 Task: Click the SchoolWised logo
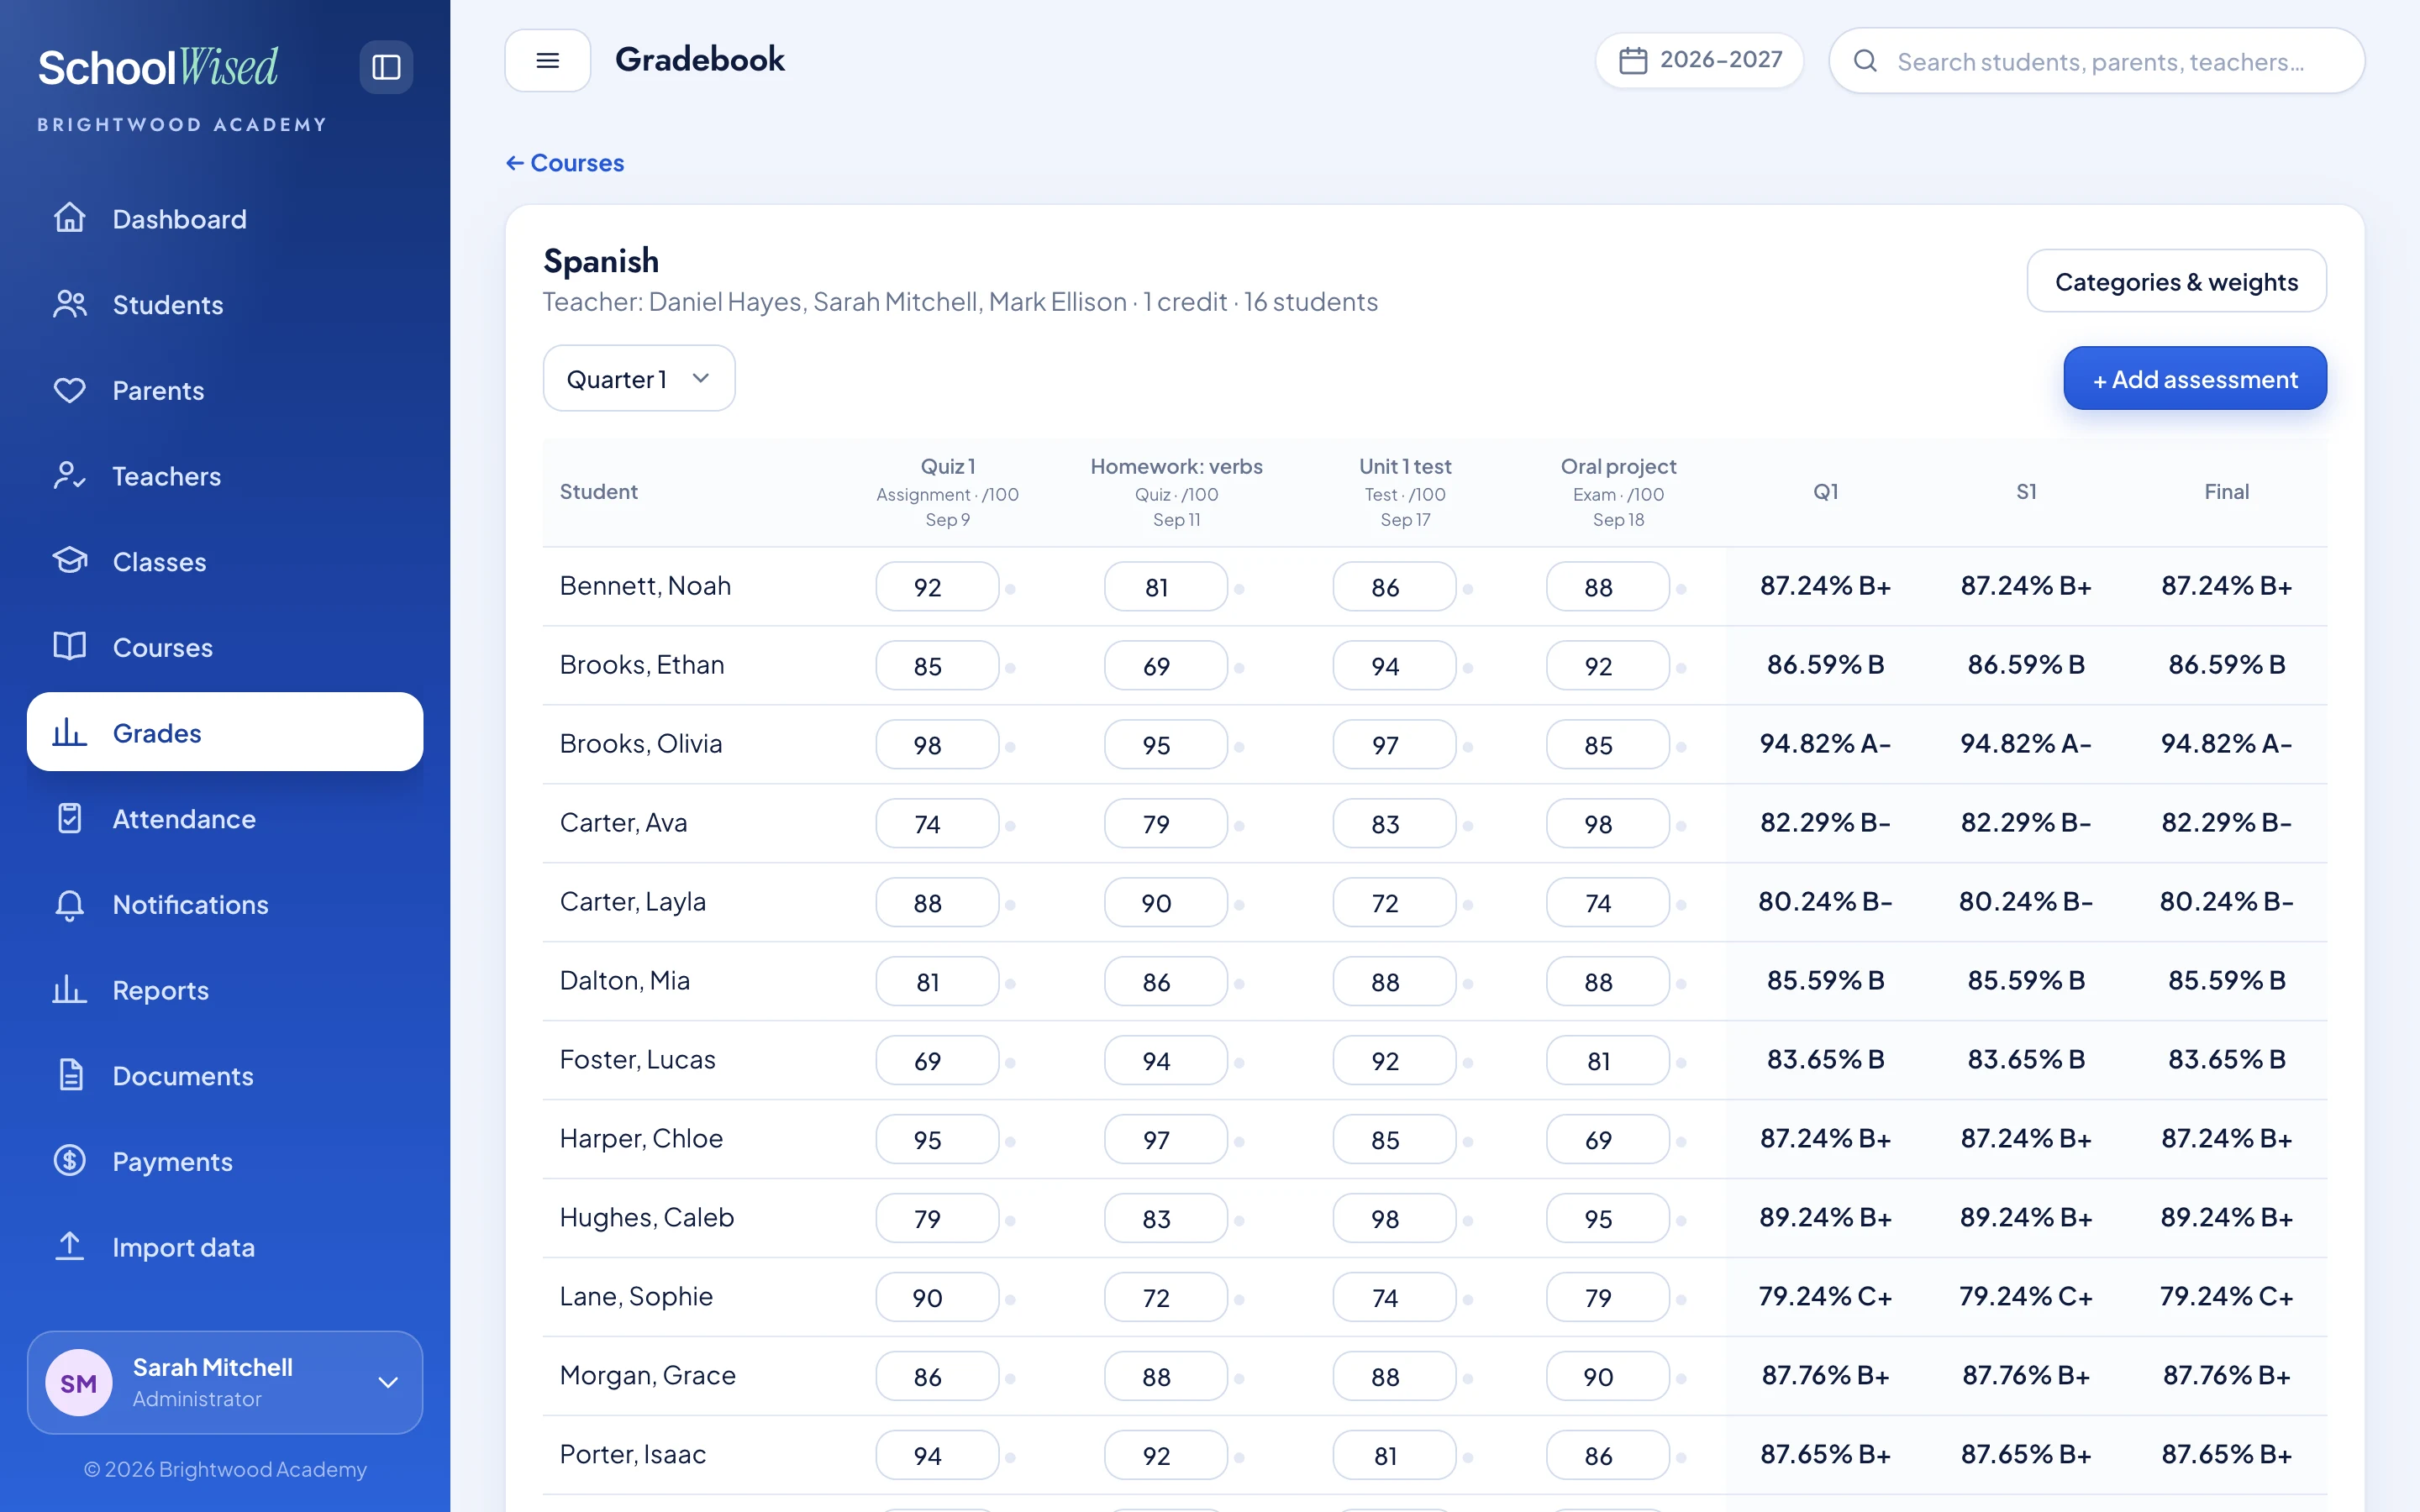[158, 68]
